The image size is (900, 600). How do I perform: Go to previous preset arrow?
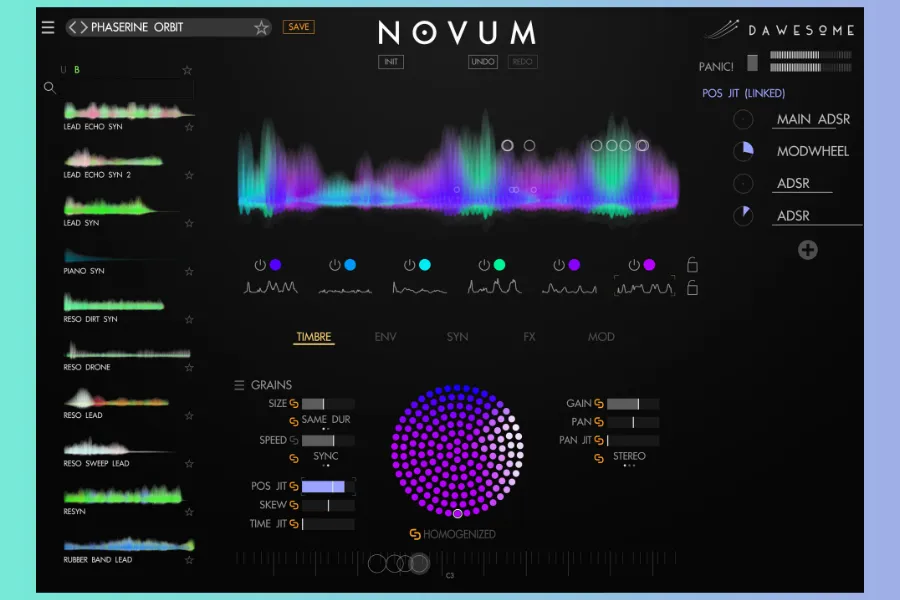tap(72, 27)
